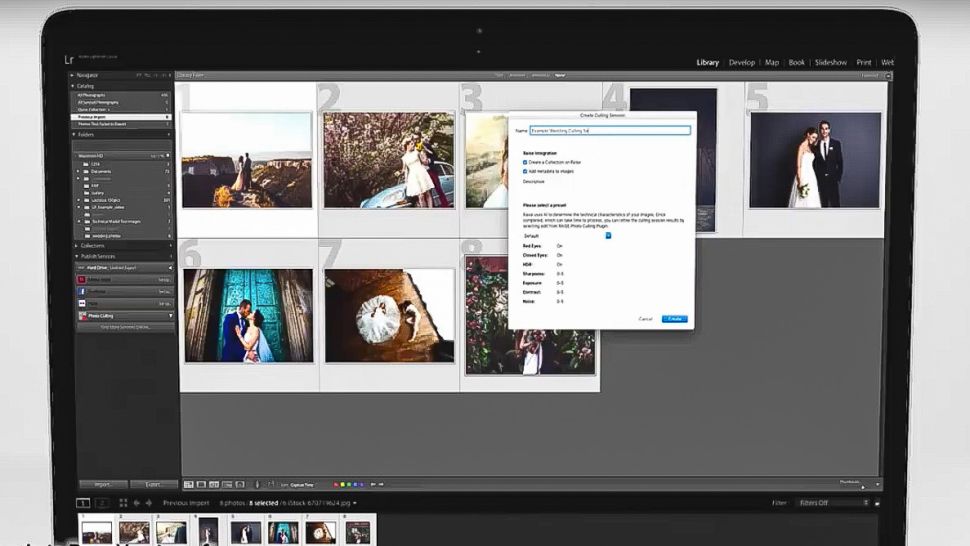Select second window display button 2

click(x=103, y=503)
